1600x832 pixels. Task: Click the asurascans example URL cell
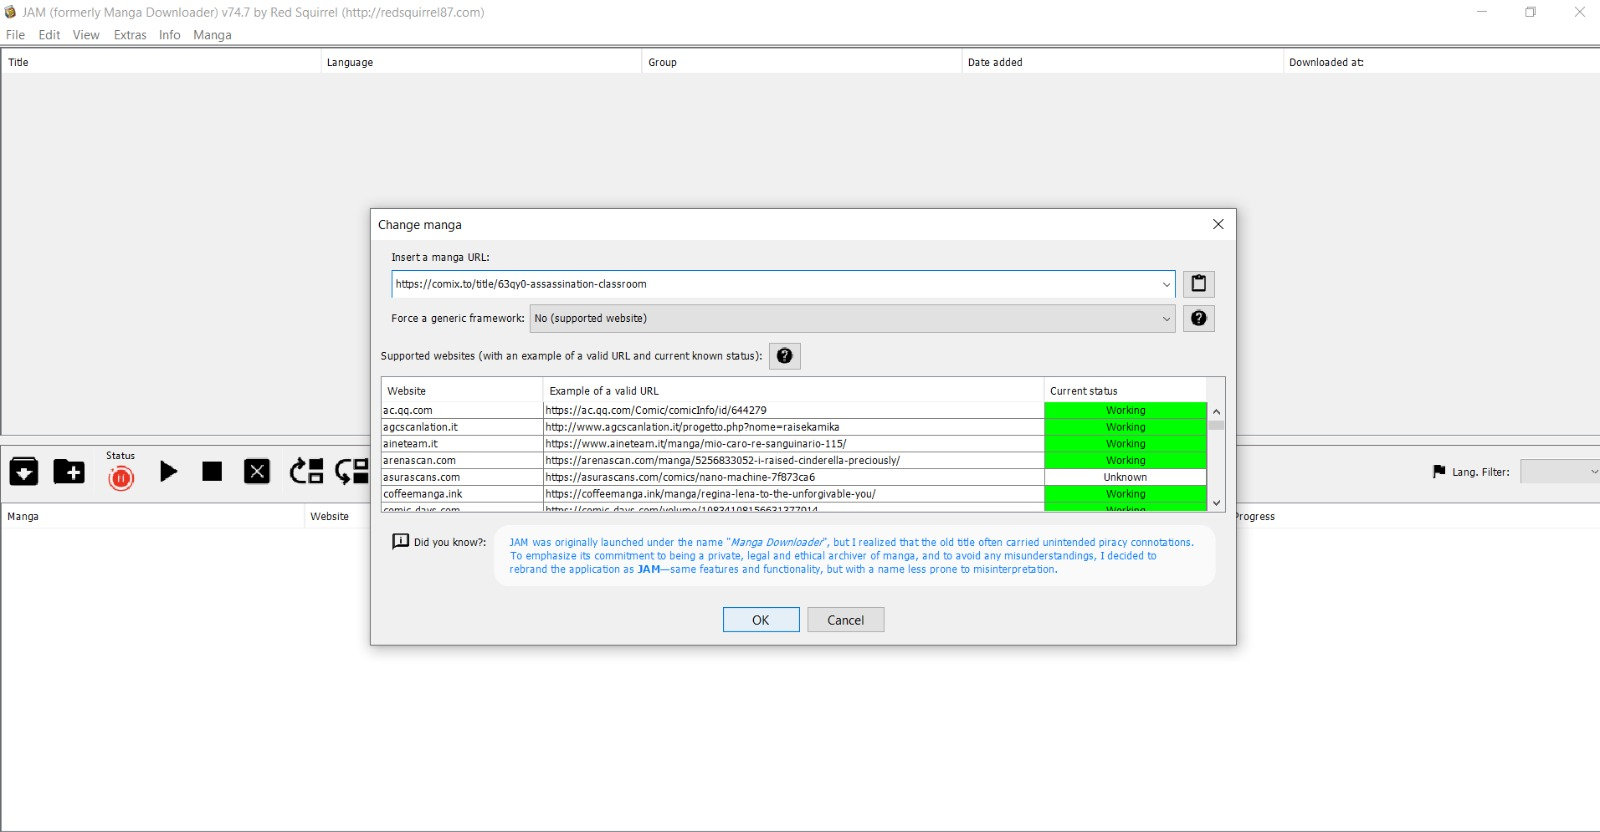tap(793, 477)
